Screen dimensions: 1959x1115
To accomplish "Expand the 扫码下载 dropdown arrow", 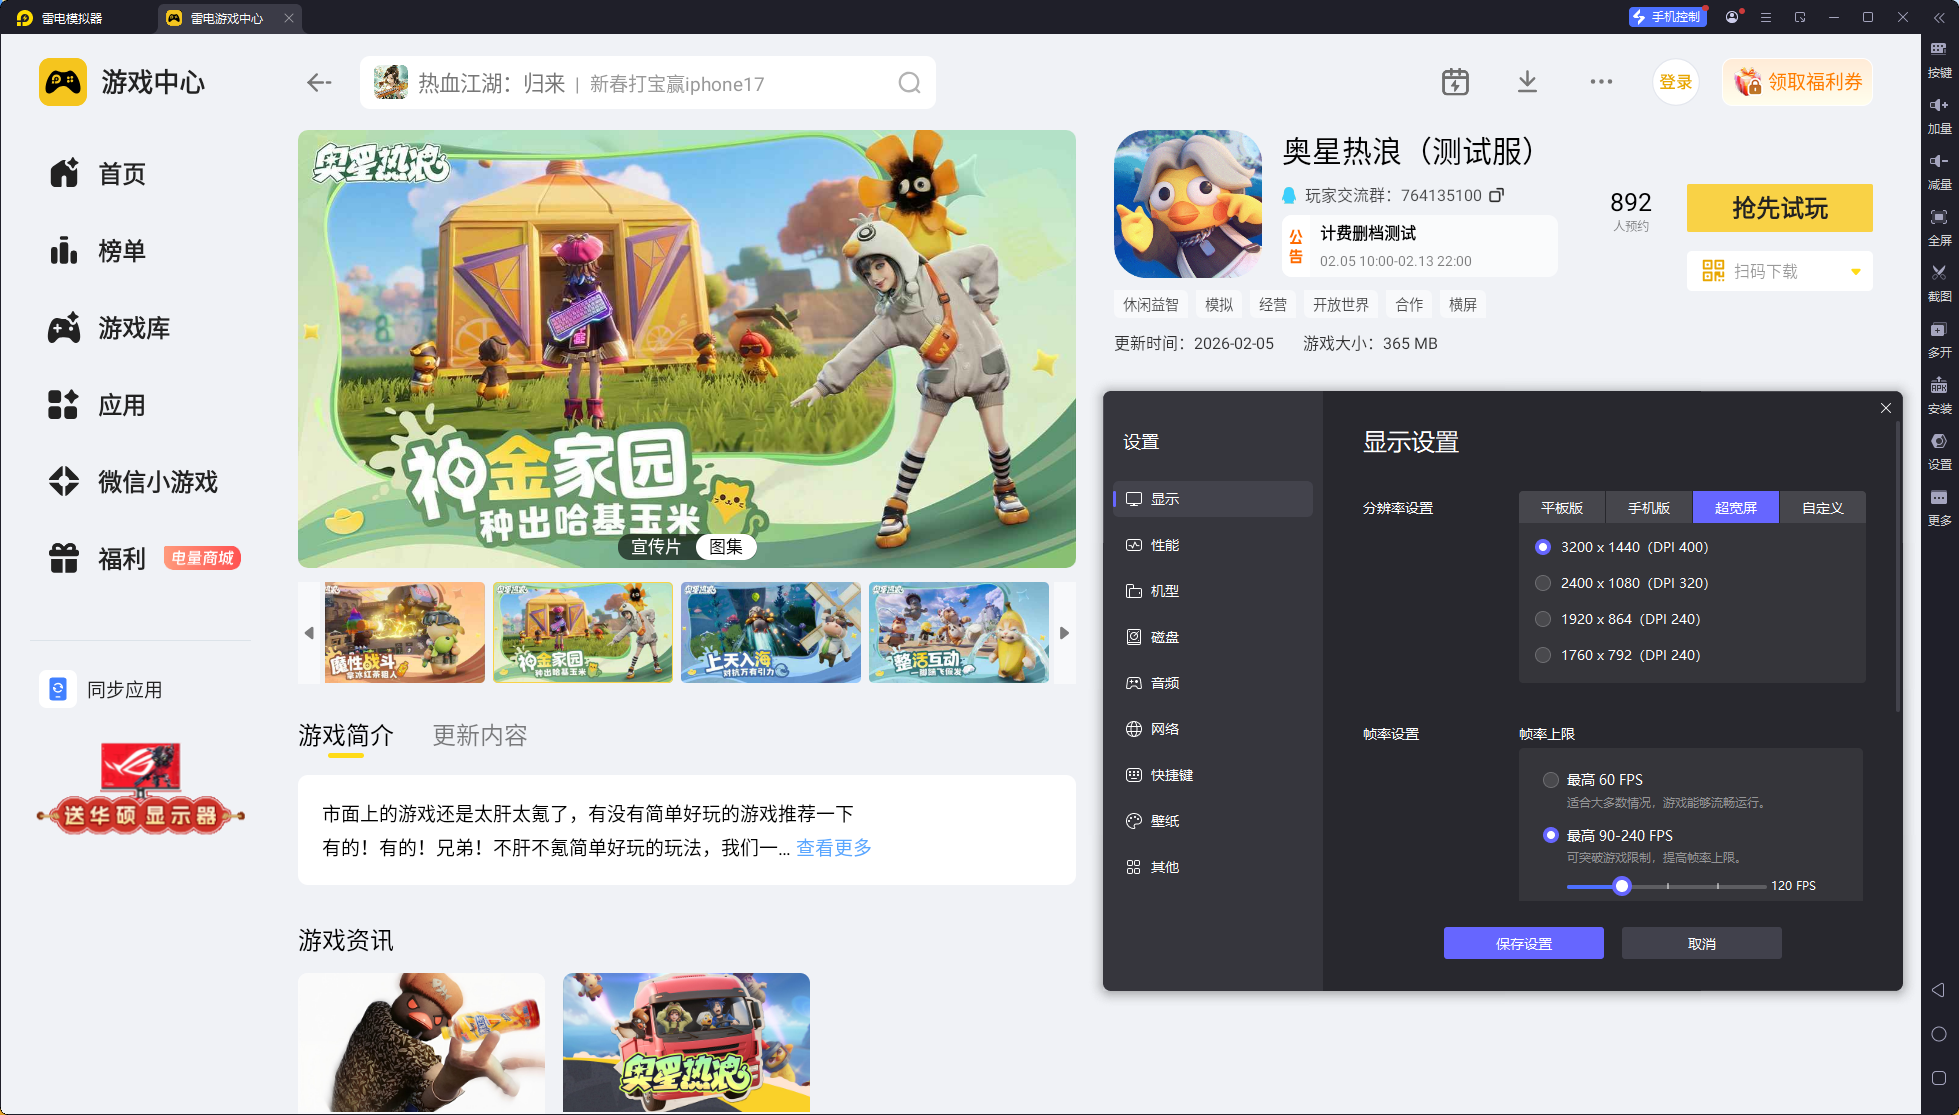I will (x=1855, y=272).
